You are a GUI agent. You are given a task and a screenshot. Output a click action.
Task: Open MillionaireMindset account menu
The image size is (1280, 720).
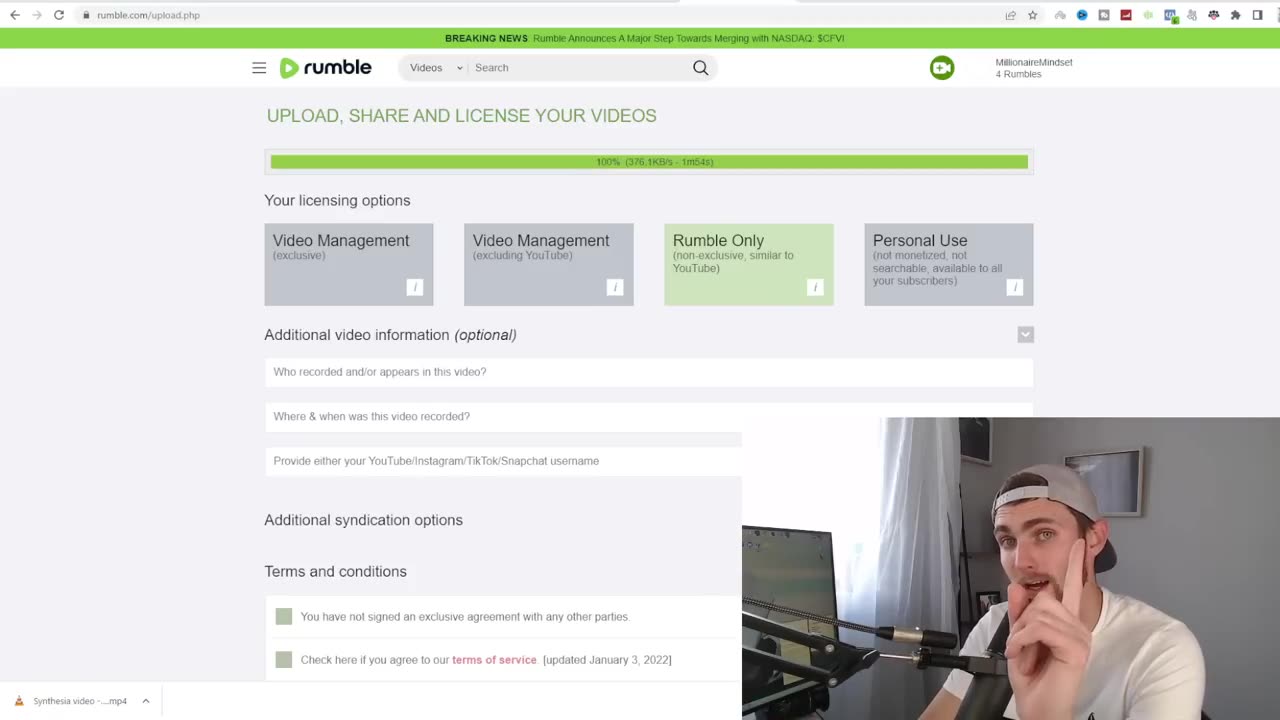tap(1034, 62)
